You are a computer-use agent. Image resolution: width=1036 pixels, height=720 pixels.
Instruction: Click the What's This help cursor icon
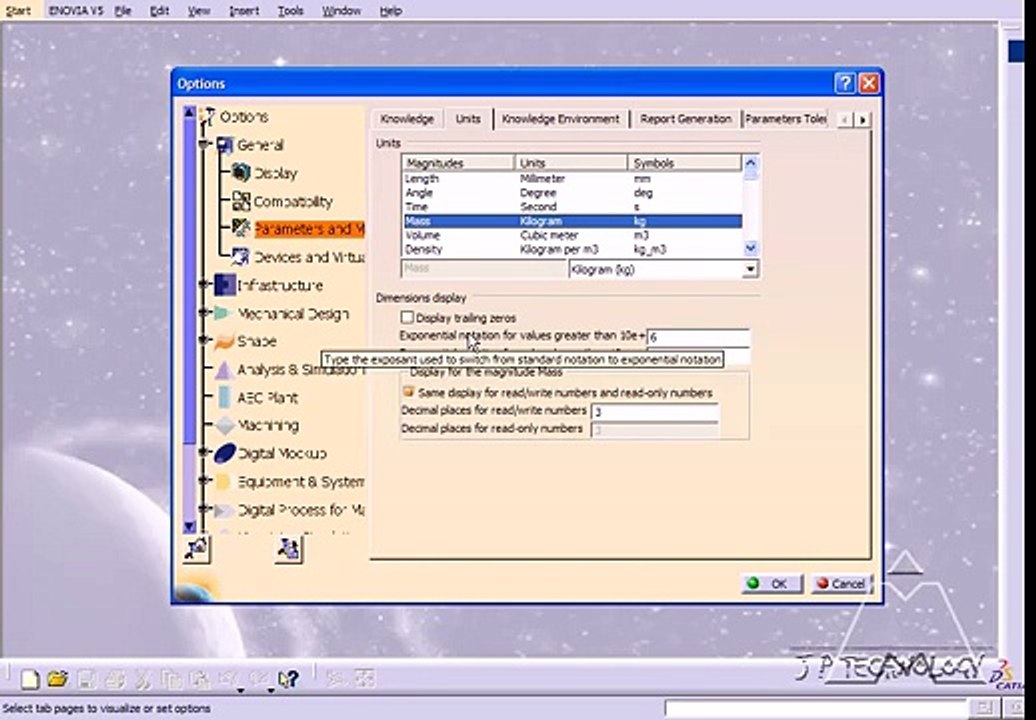(x=288, y=679)
